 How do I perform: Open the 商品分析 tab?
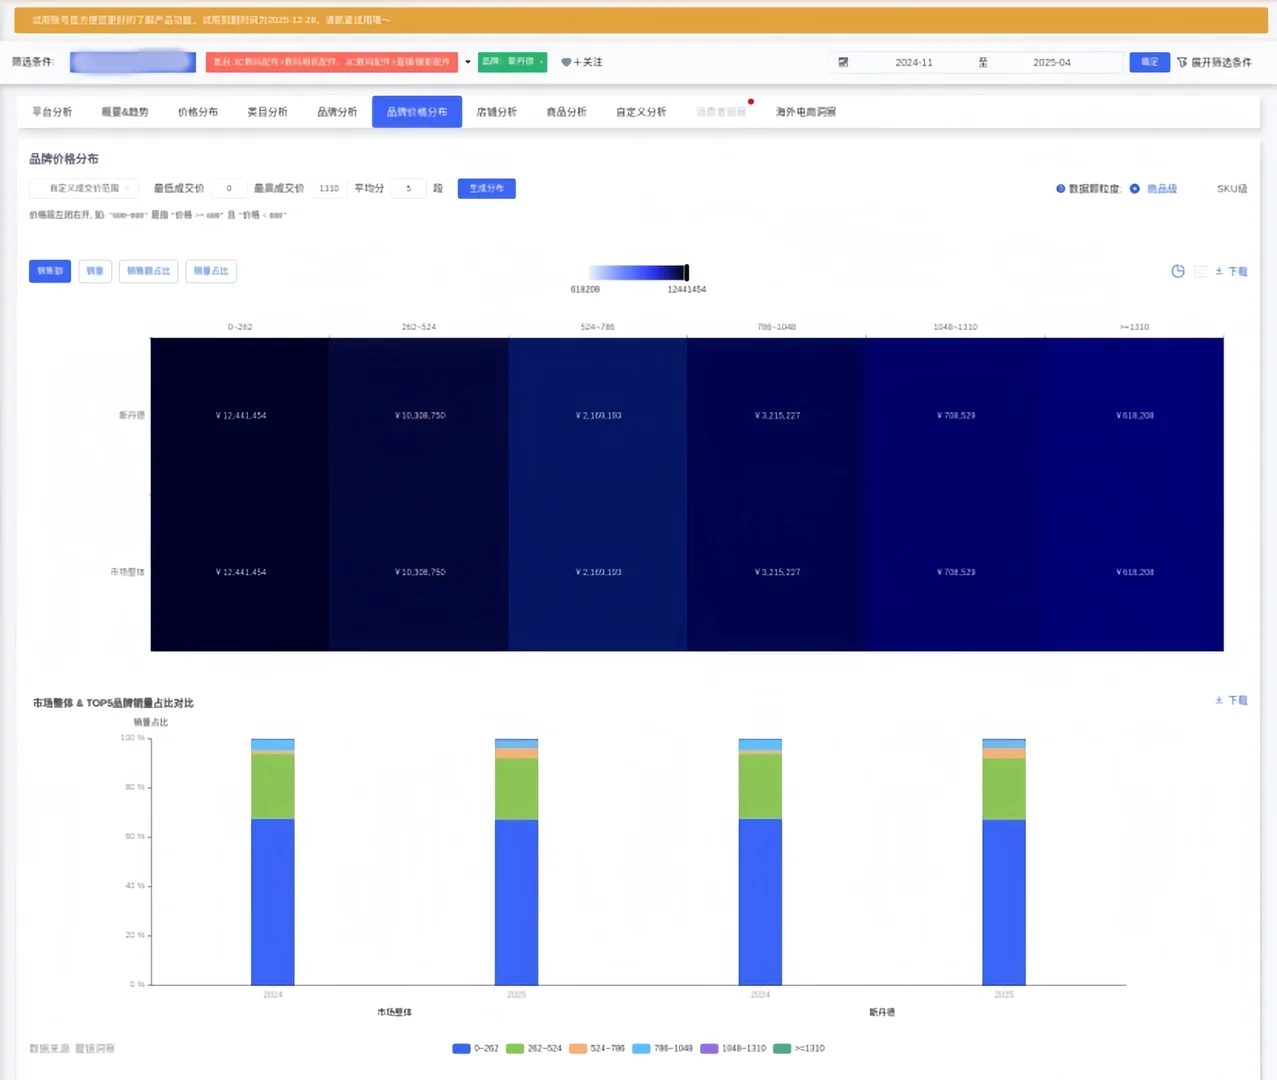coord(566,112)
